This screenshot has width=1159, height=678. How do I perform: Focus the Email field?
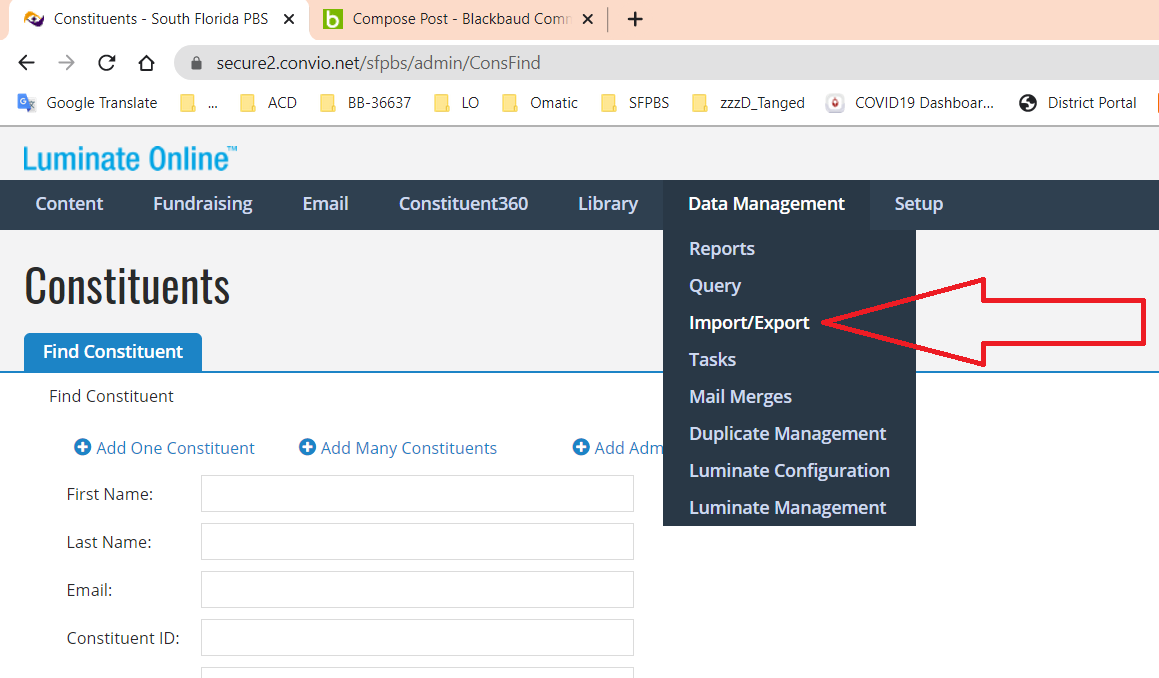click(417, 589)
